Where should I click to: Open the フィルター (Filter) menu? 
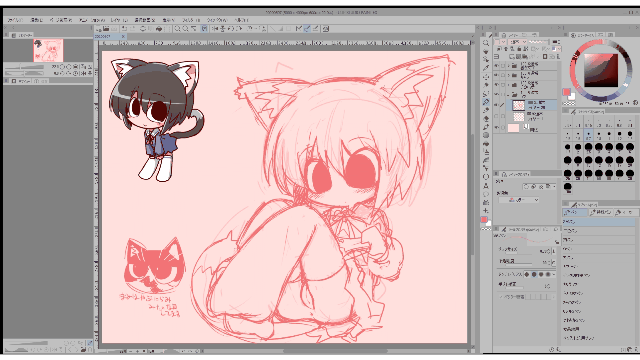click(x=191, y=20)
